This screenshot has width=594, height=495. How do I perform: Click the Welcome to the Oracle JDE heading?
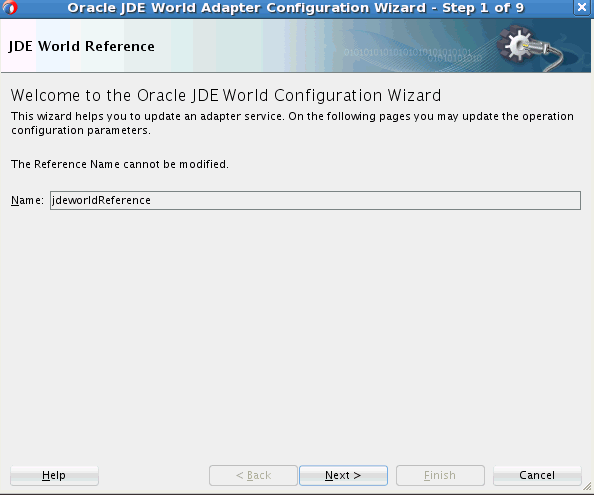pos(226,95)
